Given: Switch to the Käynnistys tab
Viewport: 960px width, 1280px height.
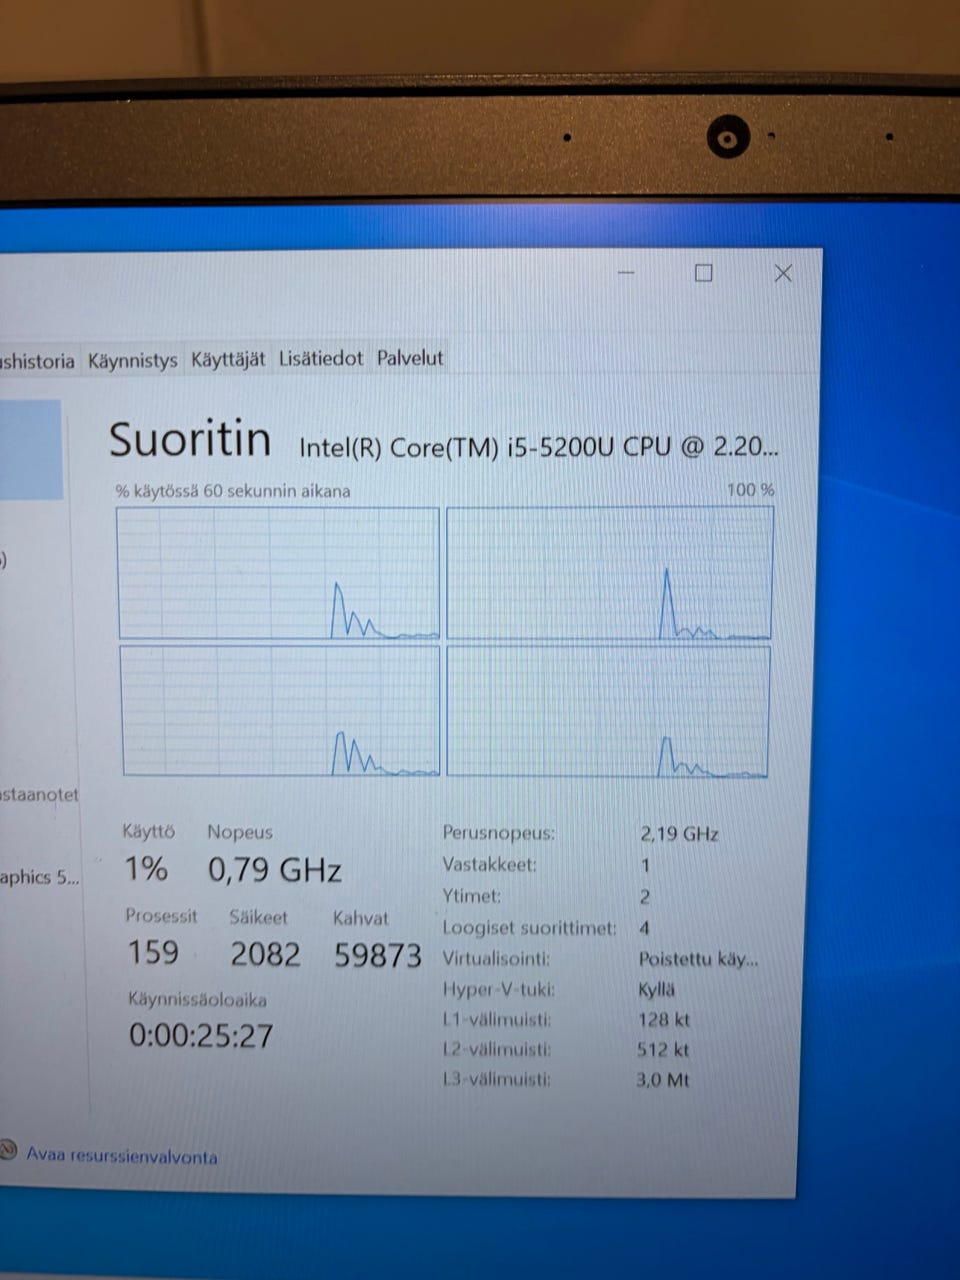Looking at the screenshot, I should click(x=132, y=360).
